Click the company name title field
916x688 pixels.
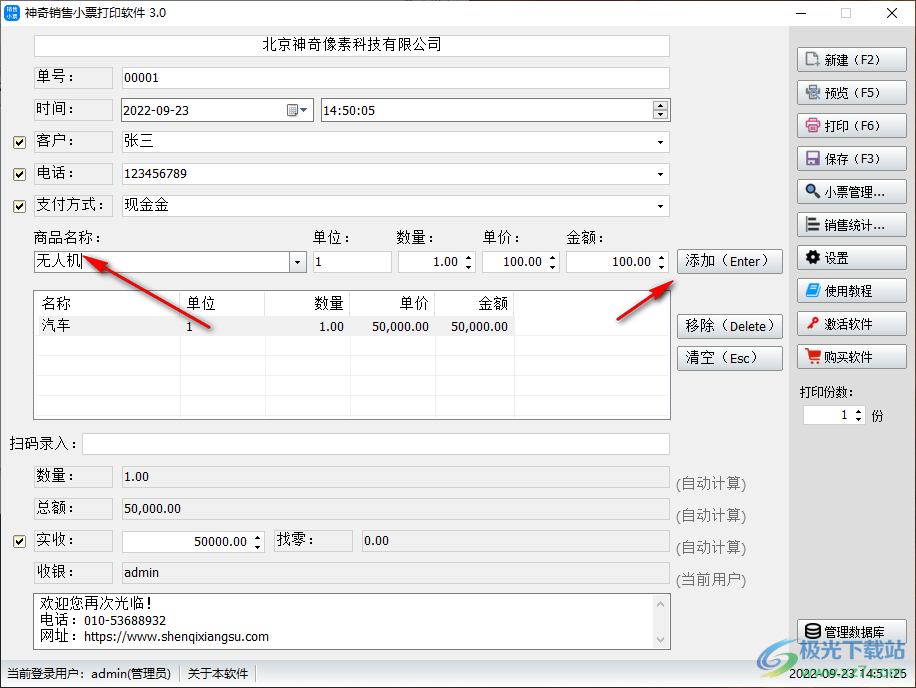352,46
